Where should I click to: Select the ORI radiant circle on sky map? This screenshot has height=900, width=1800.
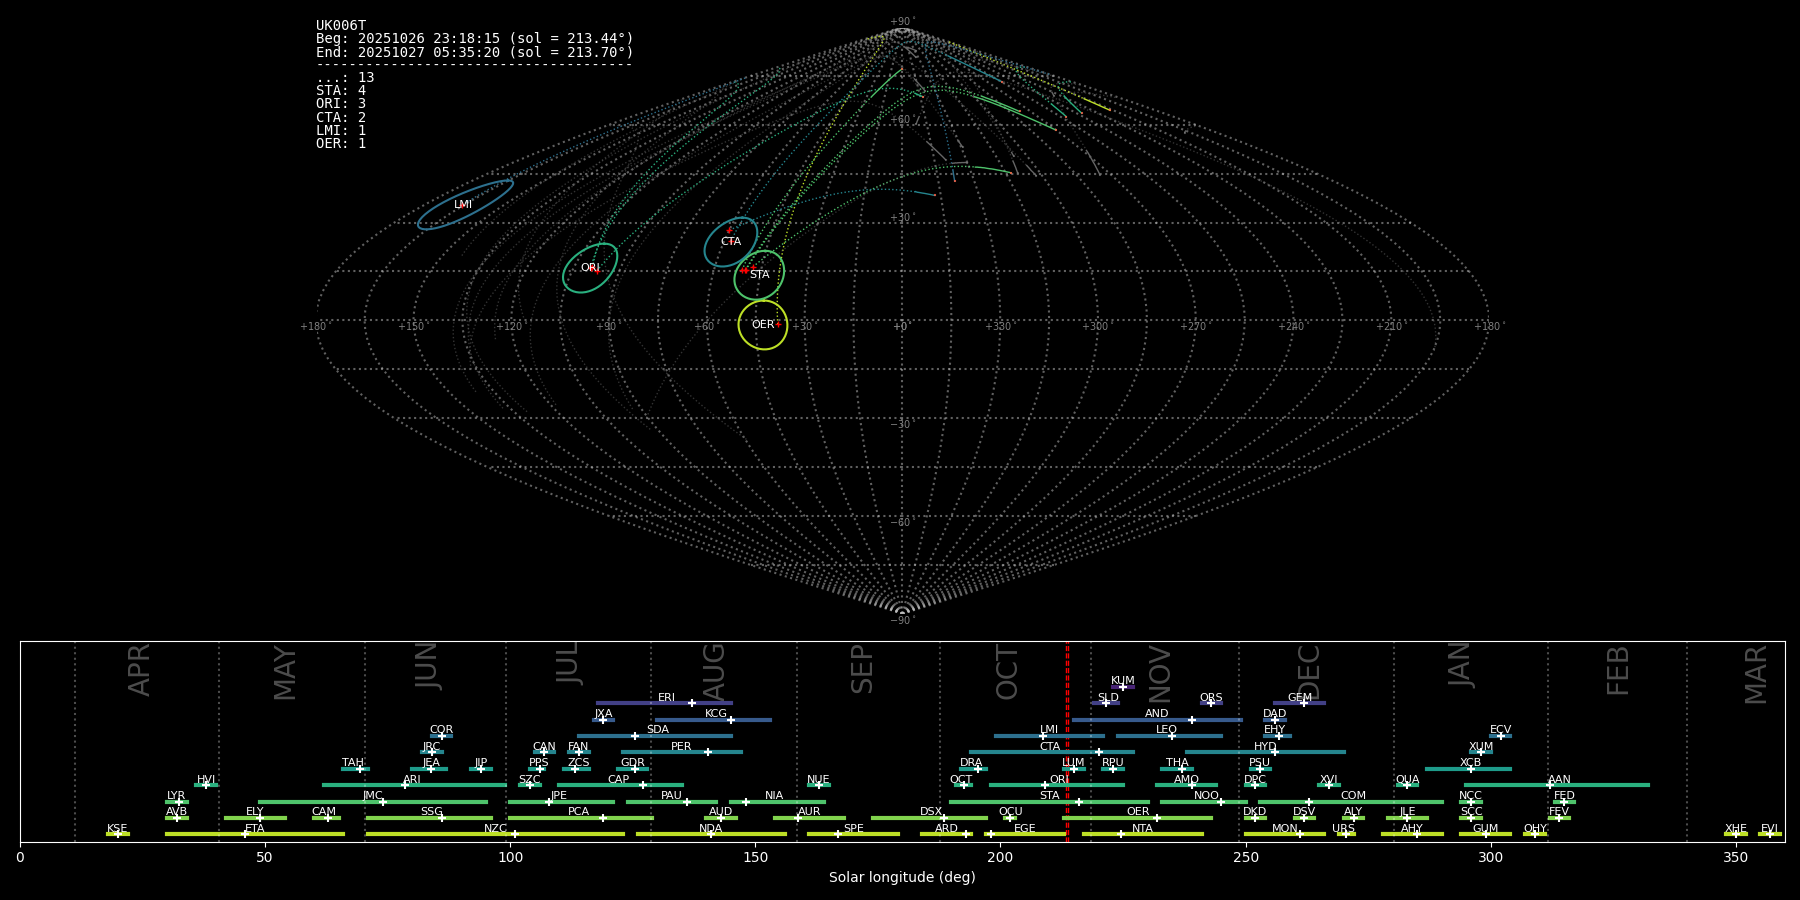590,268
